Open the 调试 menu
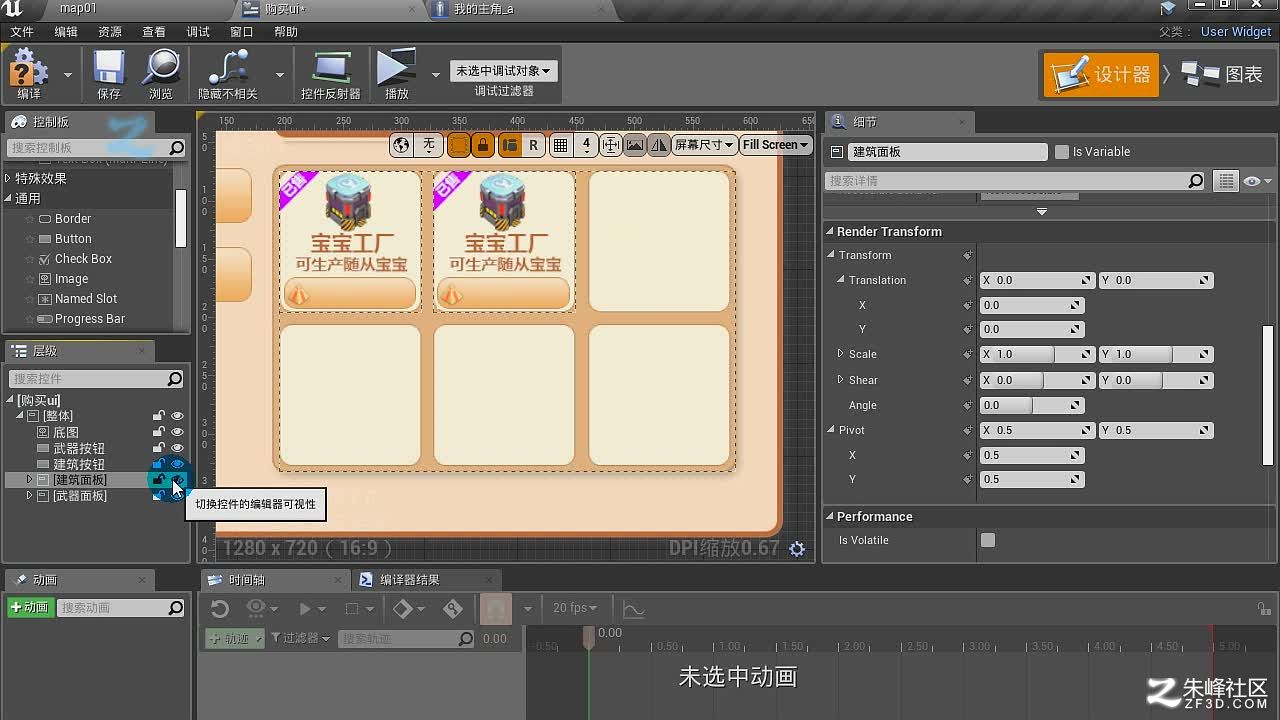This screenshot has width=1280, height=720. pyautogui.click(x=198, y=32)
